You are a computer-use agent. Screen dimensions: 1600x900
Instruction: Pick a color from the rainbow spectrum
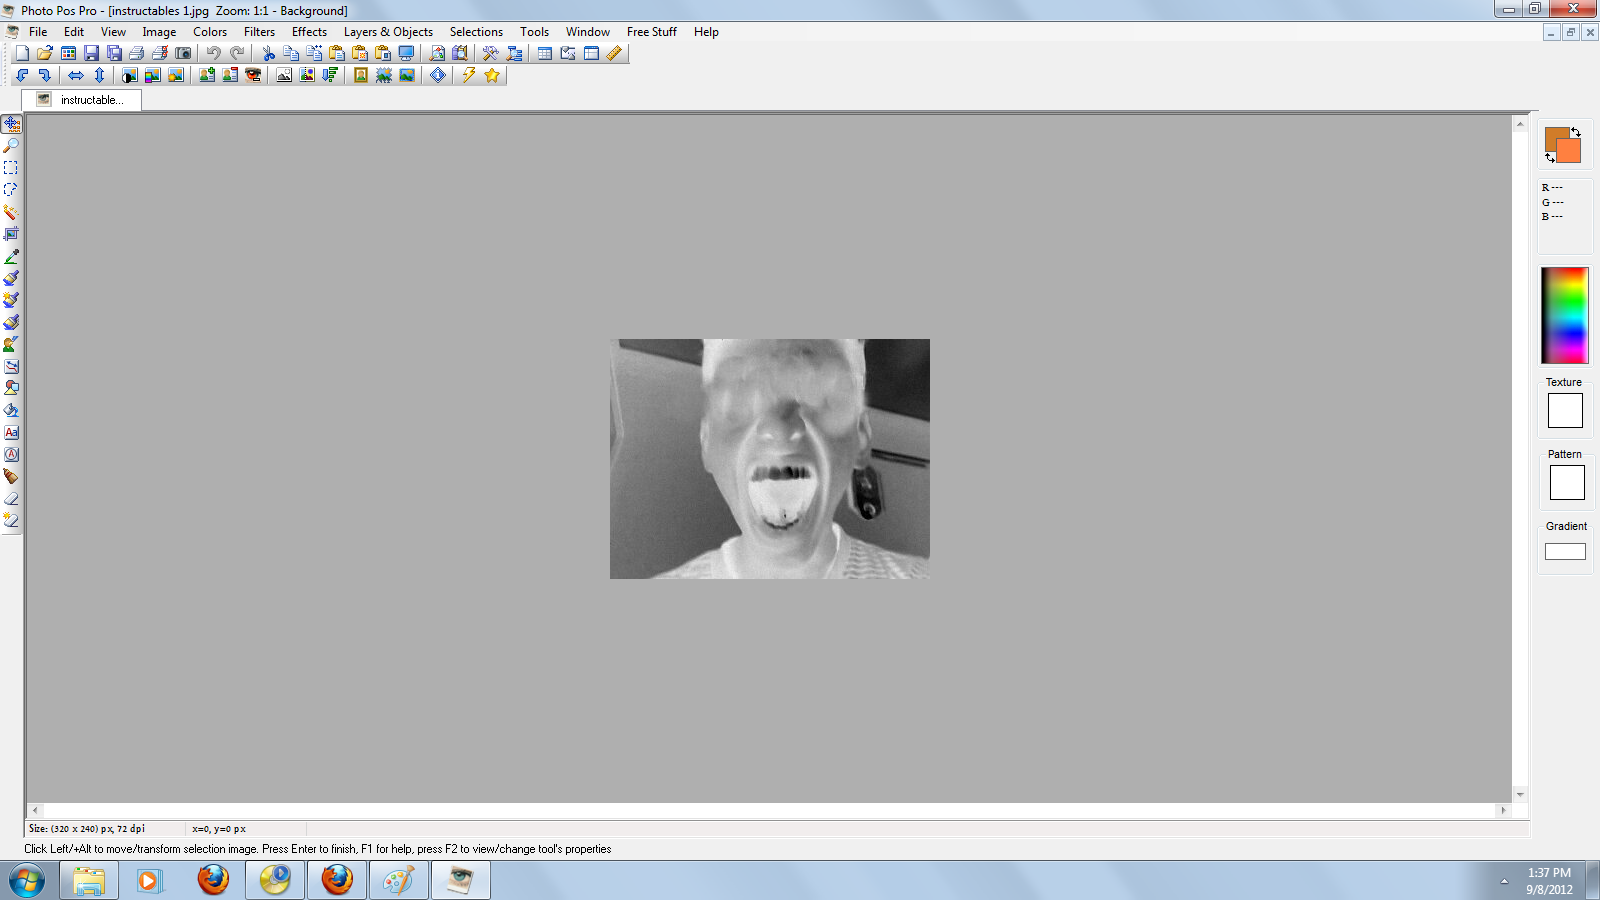pos(1564,315)
